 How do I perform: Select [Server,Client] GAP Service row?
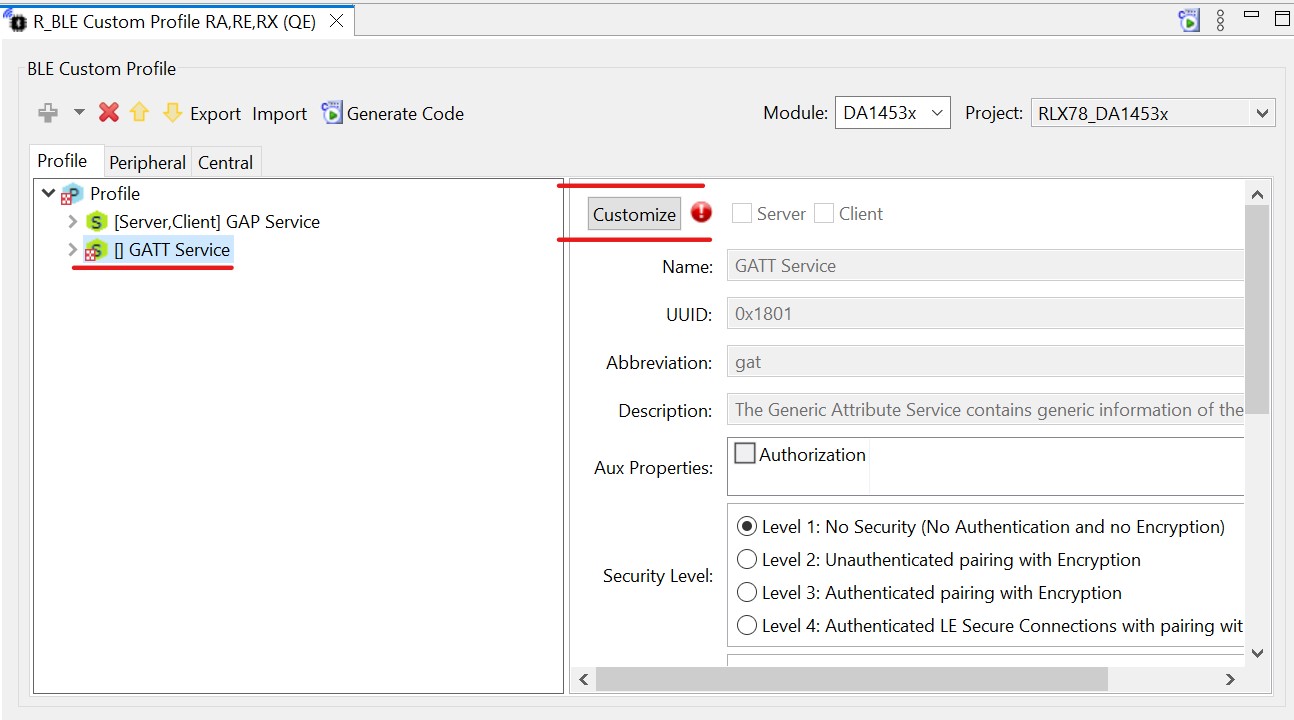pos(217,221)
